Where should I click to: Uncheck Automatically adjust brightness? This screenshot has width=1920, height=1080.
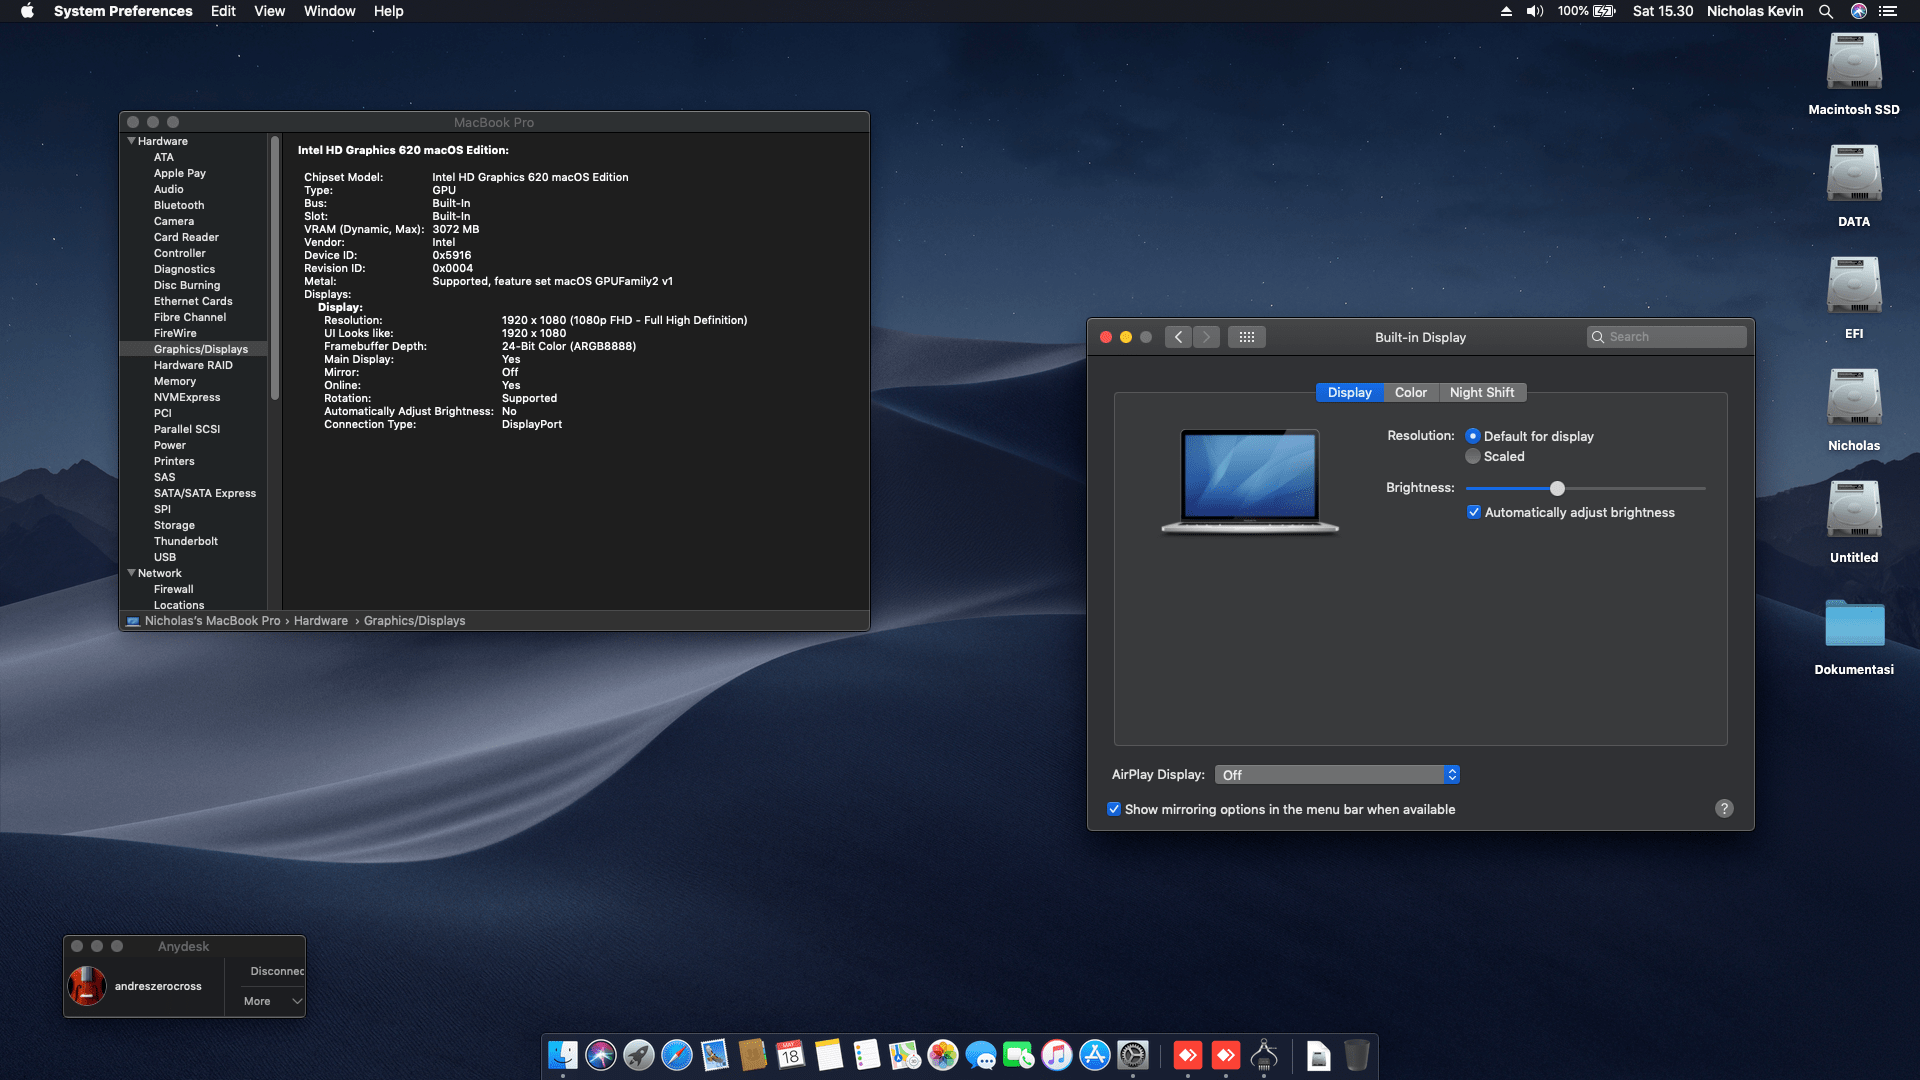tap(1474, 512)
